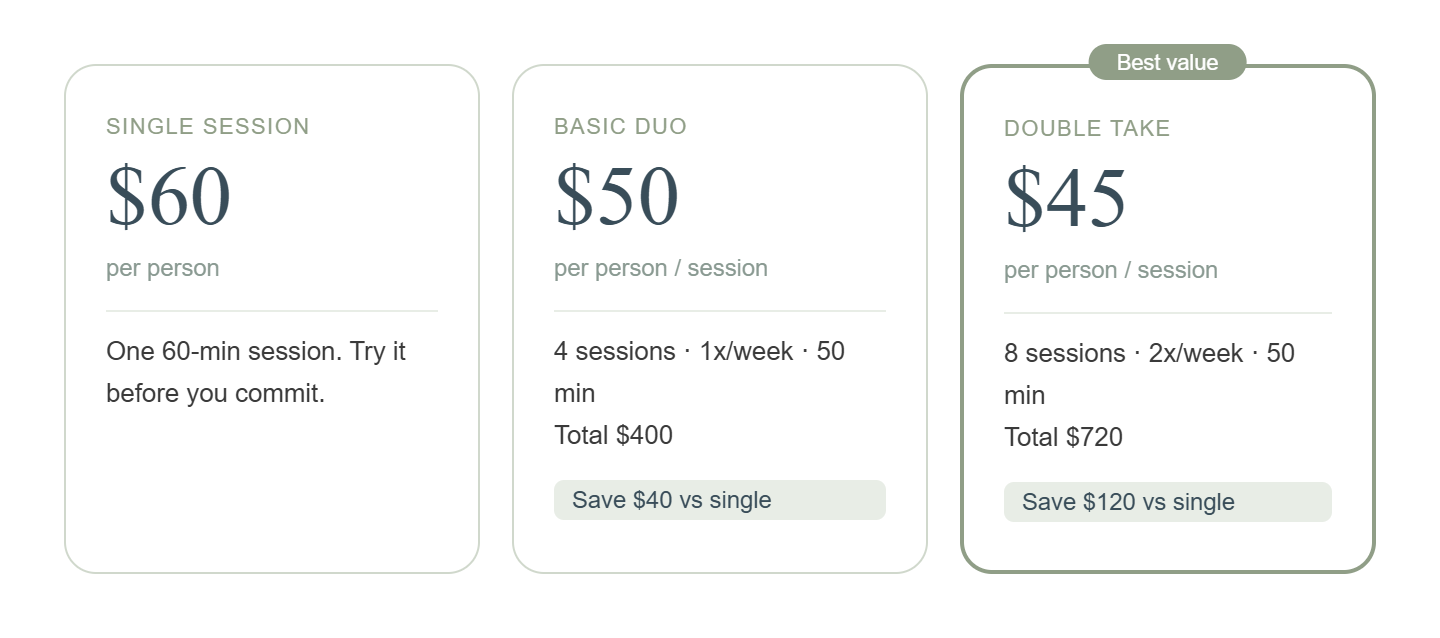Click "per person / session" under $45
Image resolution: width=1440 pixels, height=638 pixels.
[x=1111, y=270]
